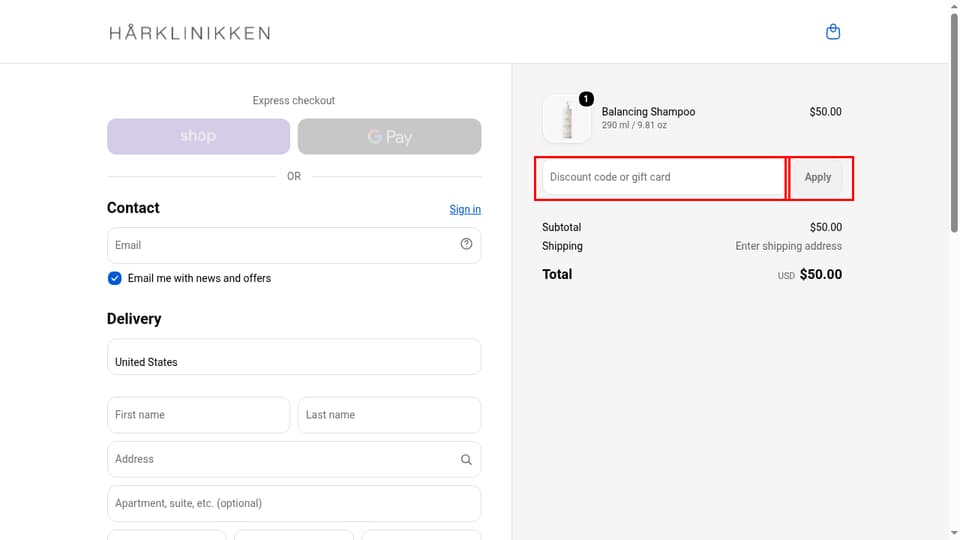Screen dimensions: 960x540
Task: Click the Balancing Shampoo product thumbnail
Action: pos(567,118)
